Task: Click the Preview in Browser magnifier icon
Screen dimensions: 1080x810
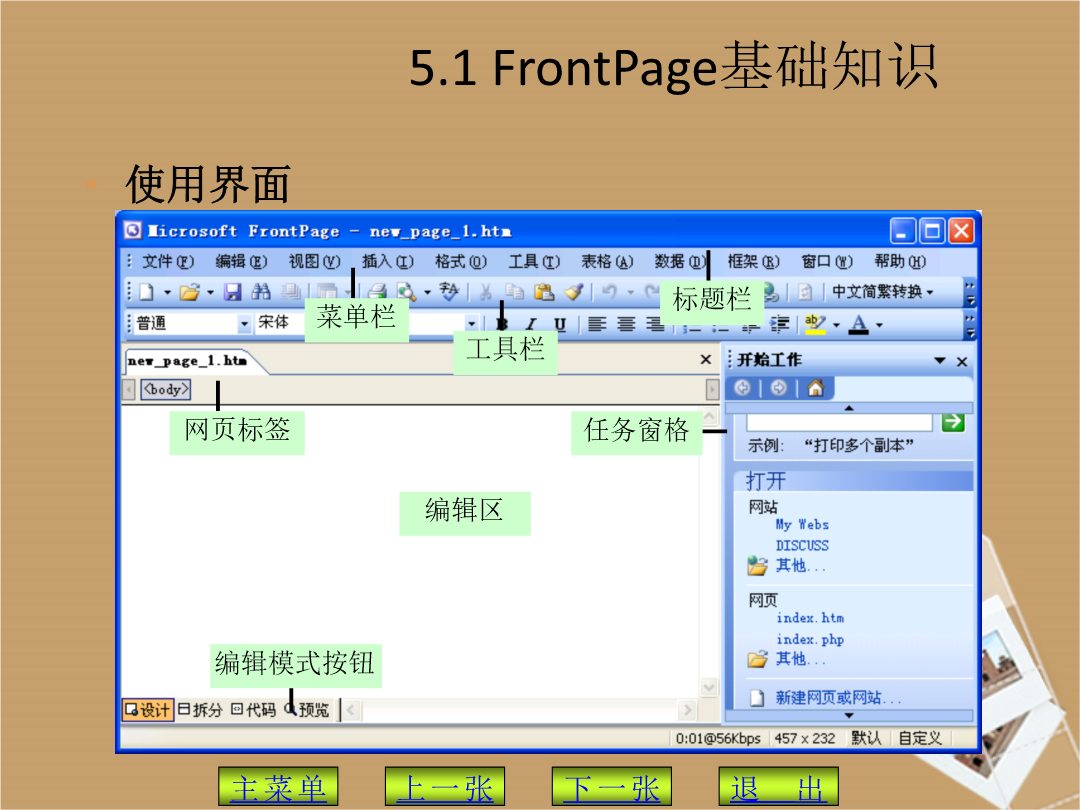Action: pyautogui.click(x=406, y=293)
